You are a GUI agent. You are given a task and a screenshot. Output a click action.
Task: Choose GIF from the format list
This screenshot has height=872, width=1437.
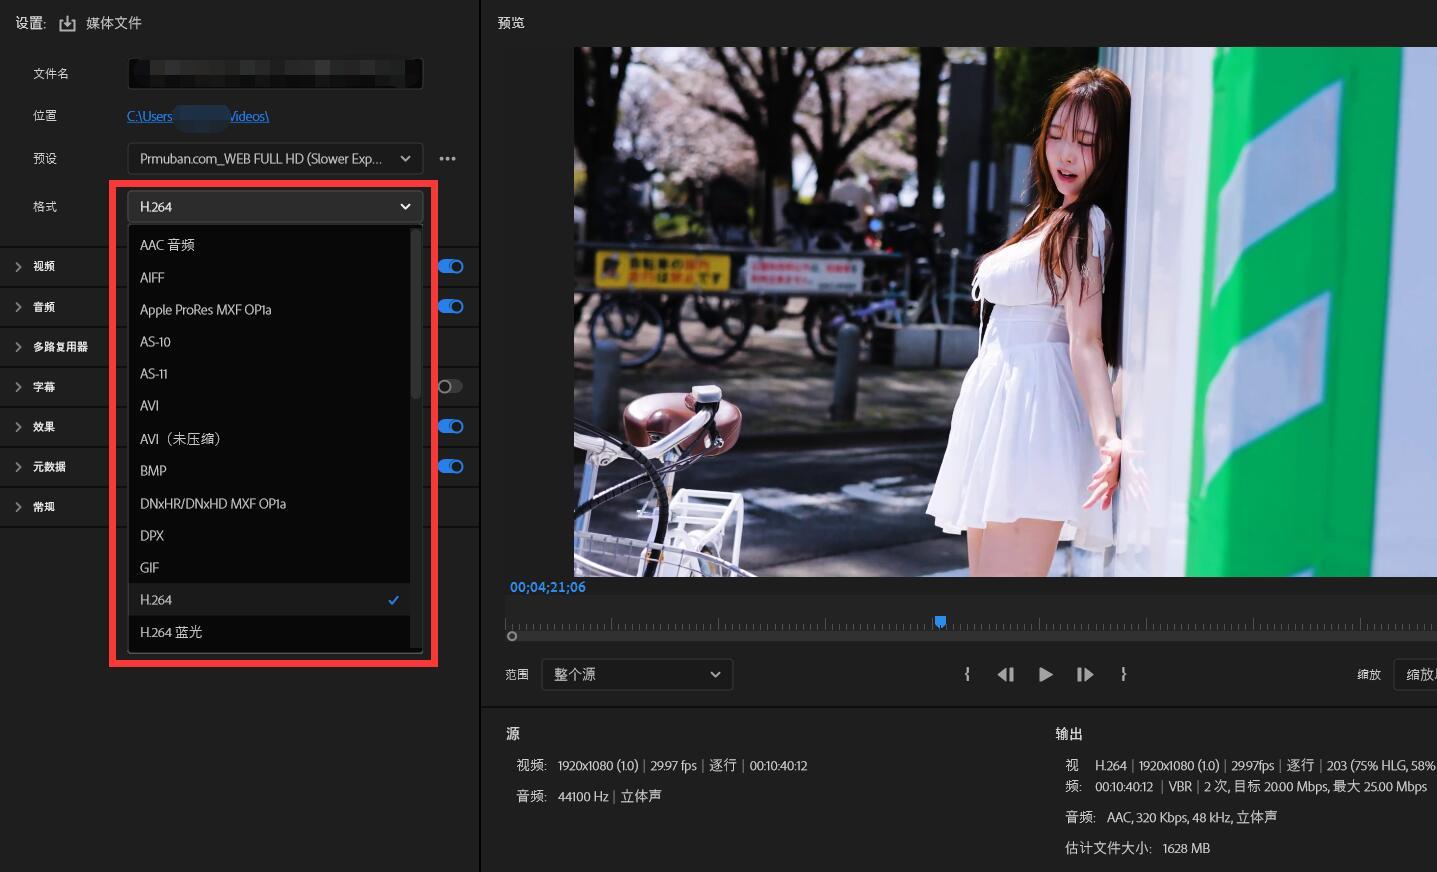coord(148,567)
